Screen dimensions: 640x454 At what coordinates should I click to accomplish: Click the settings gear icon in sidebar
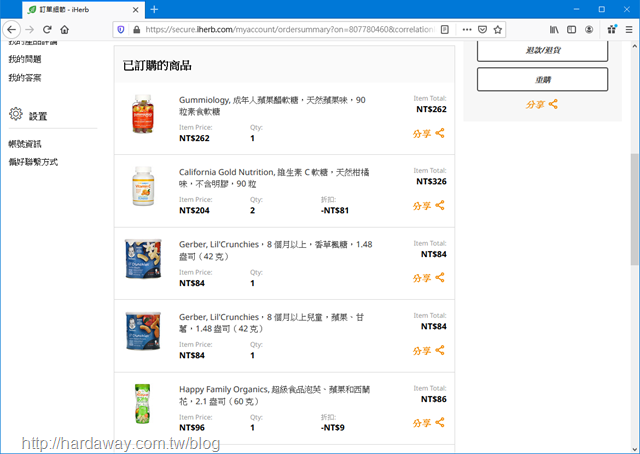point(16,114)
